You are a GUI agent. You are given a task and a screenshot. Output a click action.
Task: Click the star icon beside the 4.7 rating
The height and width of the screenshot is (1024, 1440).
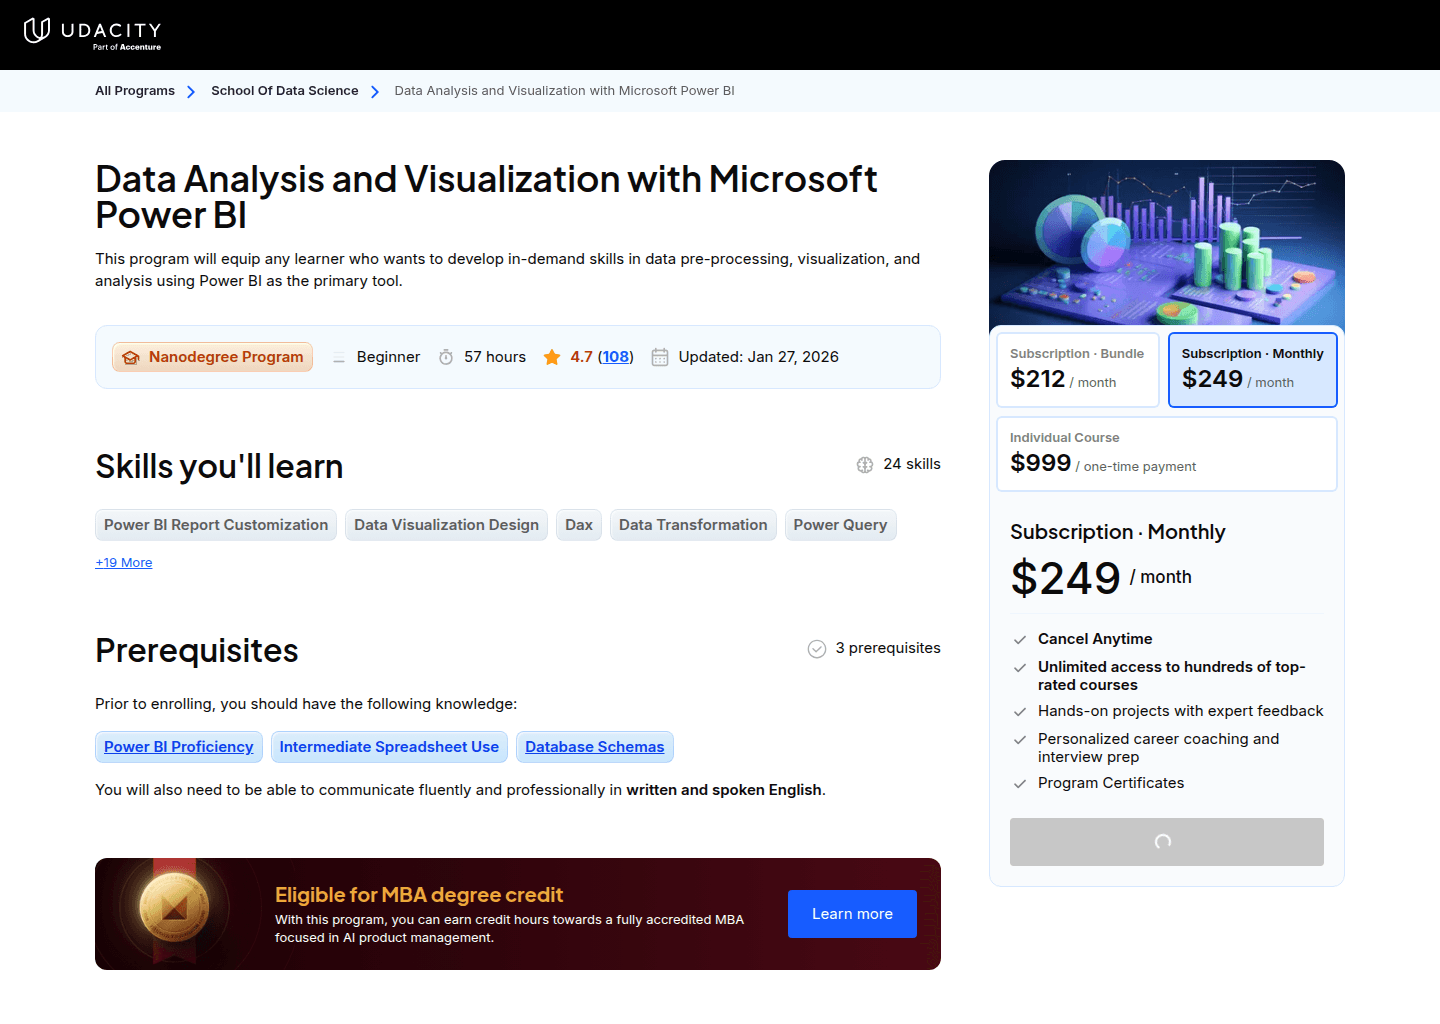point(552,356)
